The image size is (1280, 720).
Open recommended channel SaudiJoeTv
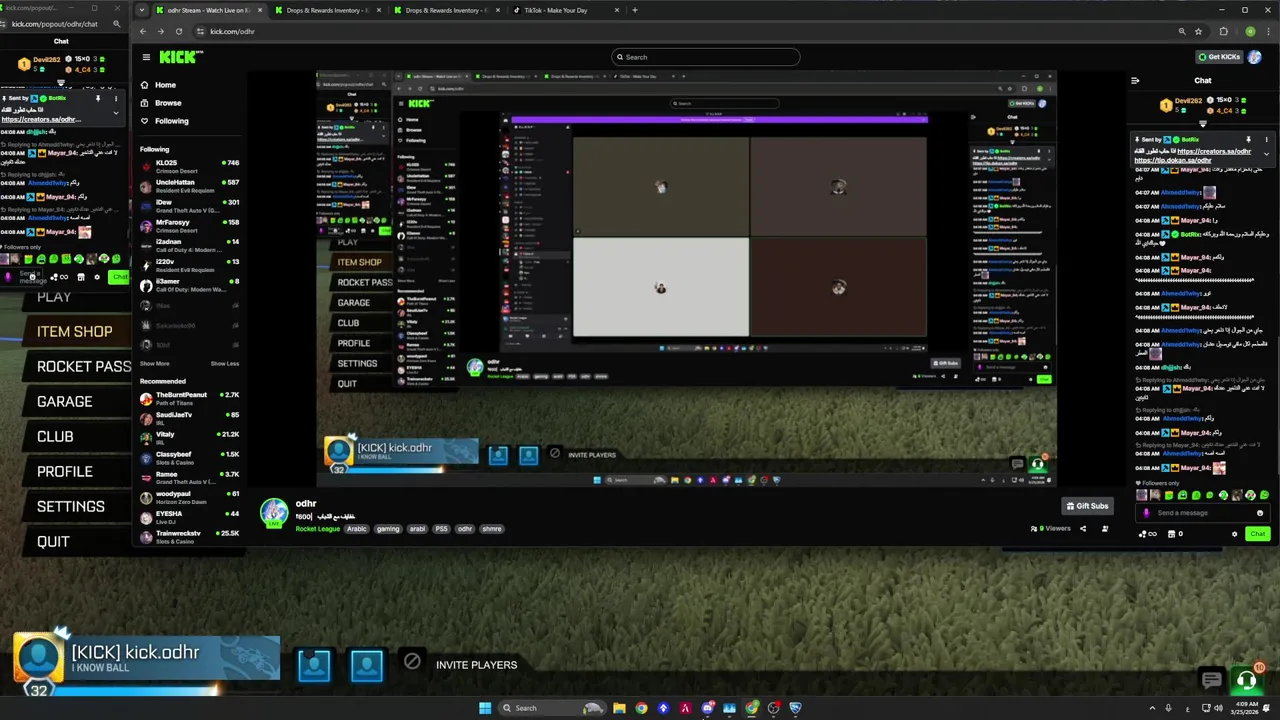coord(189,418)
